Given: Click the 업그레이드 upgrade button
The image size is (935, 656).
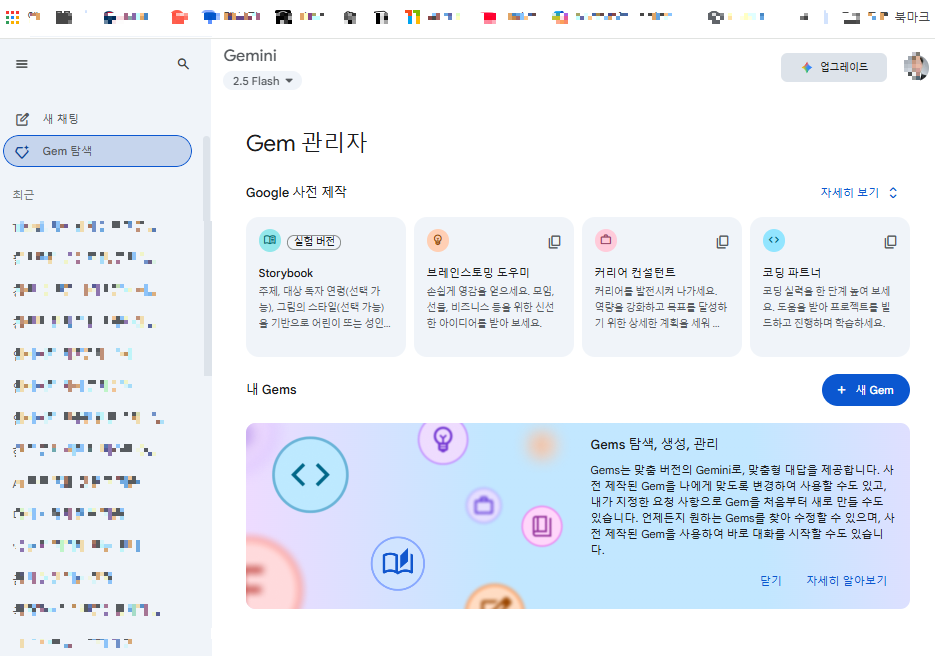Looking at the screenshot, I should [x=834, y=67].
